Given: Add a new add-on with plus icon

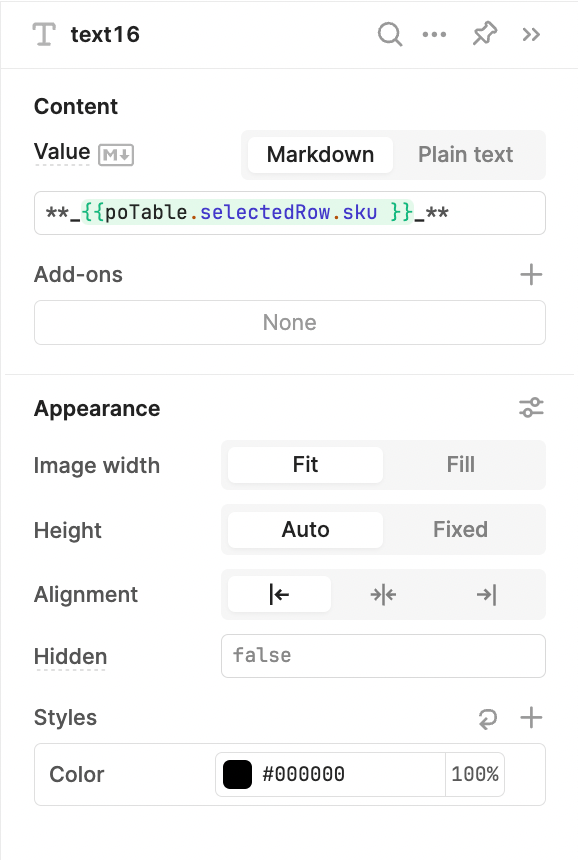Looking at the screenshot, I should (x=531, y=274).
